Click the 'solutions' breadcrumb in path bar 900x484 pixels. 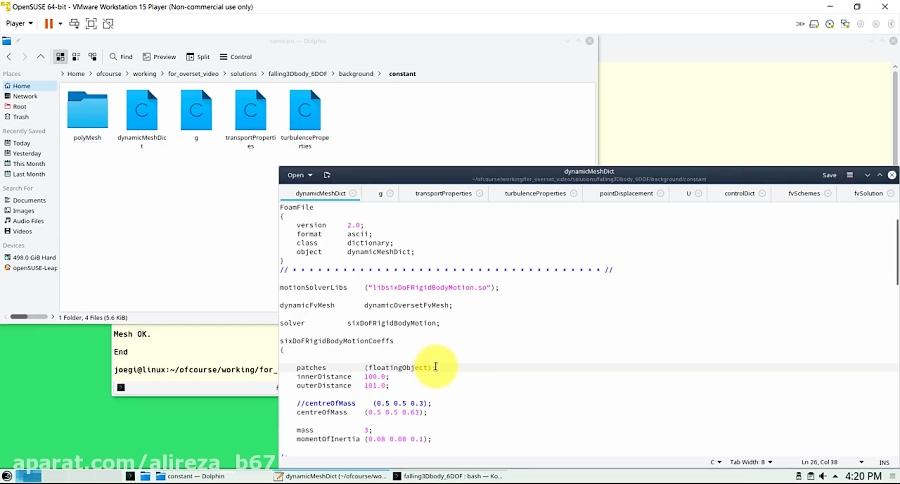[244, 74]
